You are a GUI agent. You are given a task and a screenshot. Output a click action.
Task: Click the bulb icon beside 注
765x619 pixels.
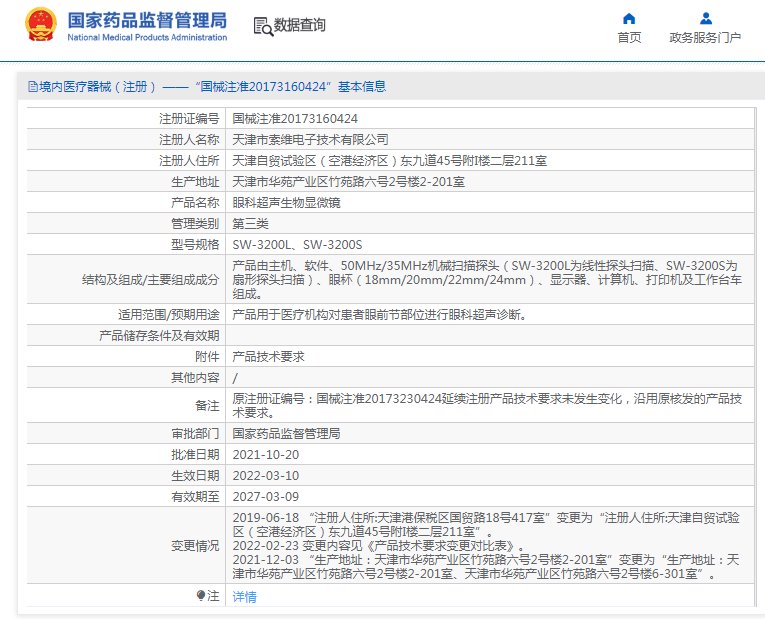click(201, 596)
